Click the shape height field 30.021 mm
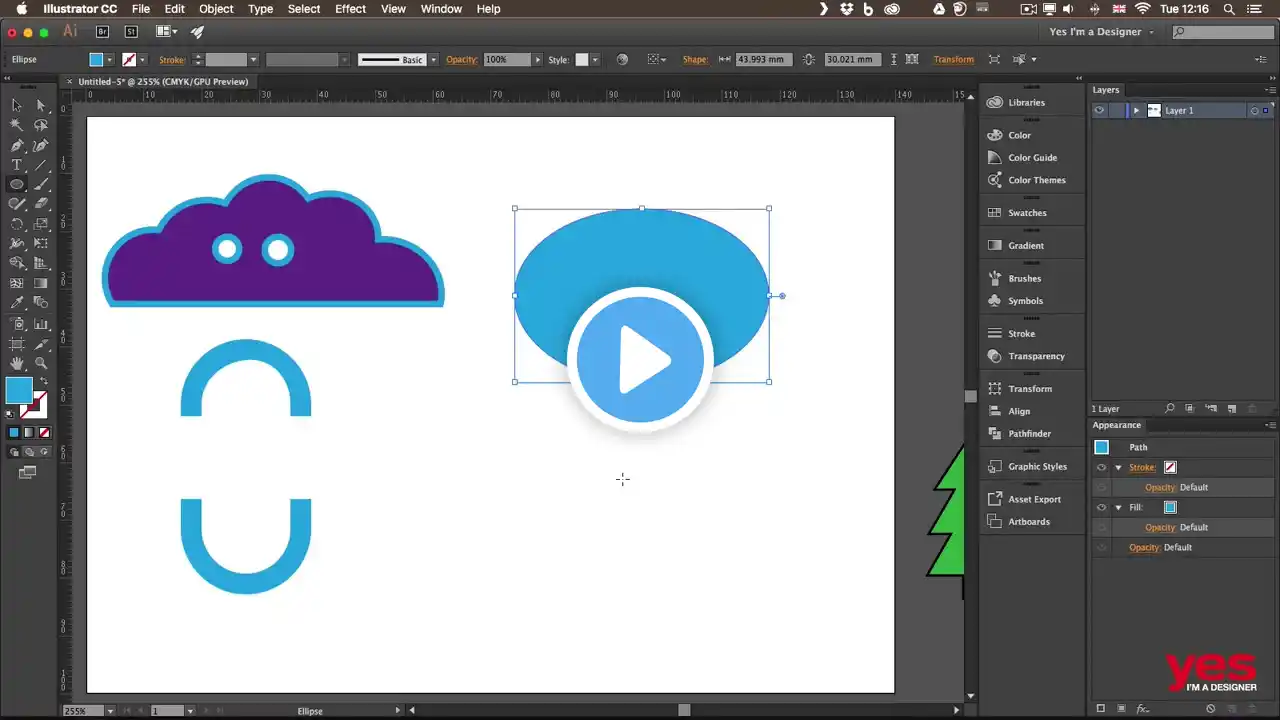Image resolution: width=1280 pixels, height=720 pixels. (x=854, y=60)
